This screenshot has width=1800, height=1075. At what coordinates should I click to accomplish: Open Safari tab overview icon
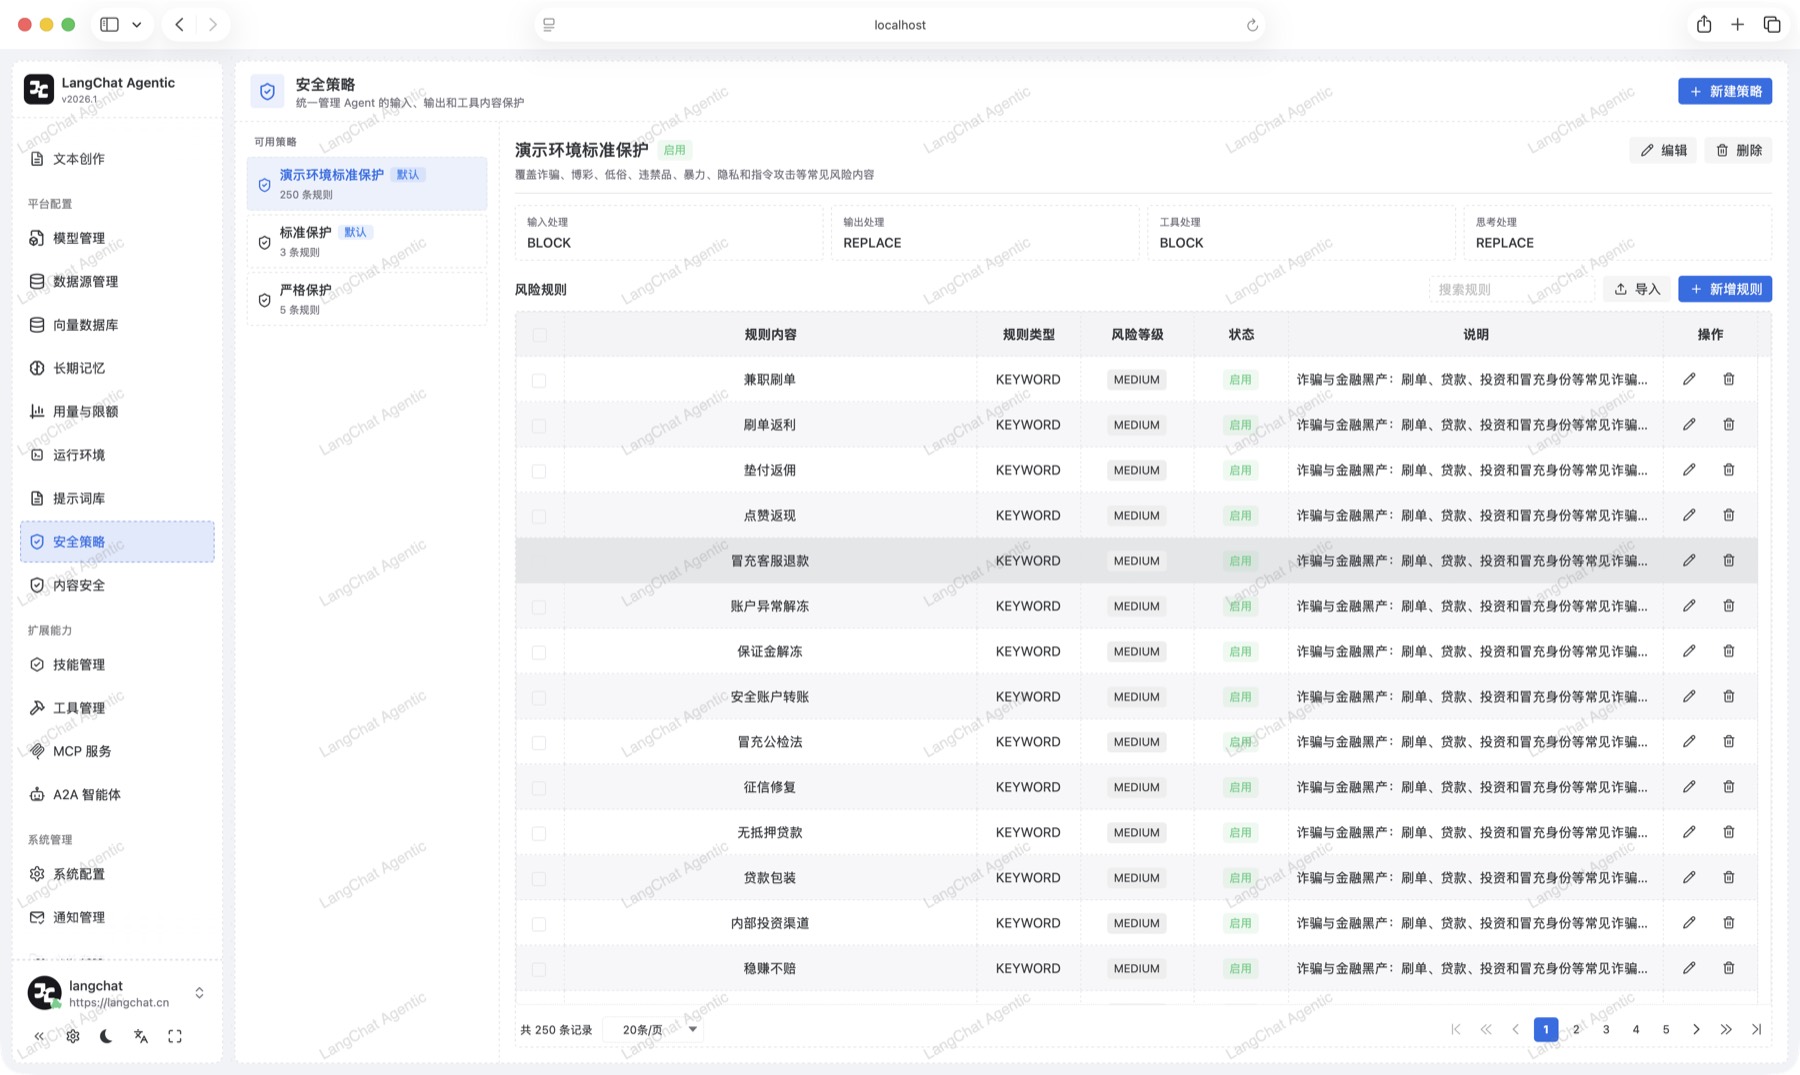click(x=1772, y=24)
